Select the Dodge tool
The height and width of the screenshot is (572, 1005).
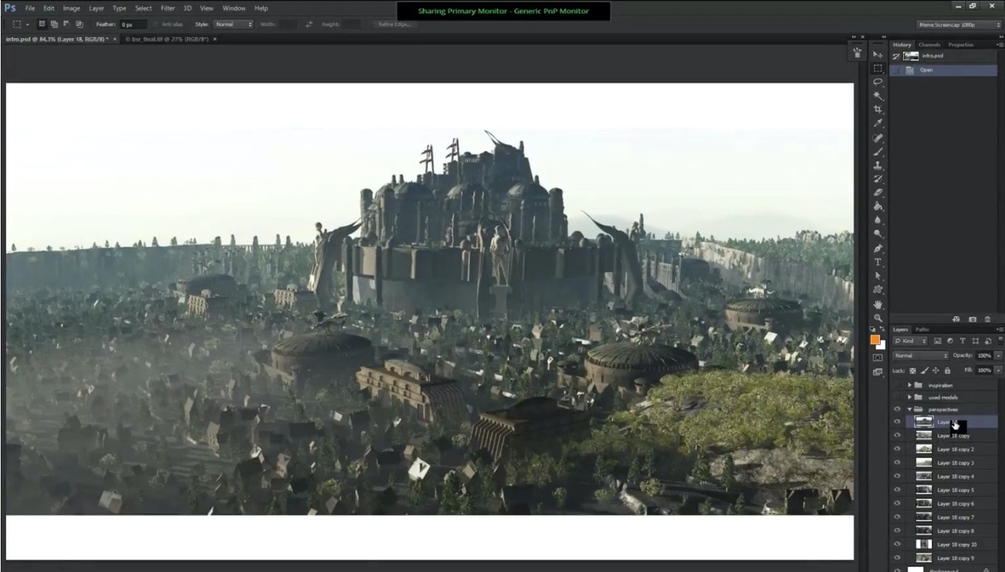coord(878,234)
